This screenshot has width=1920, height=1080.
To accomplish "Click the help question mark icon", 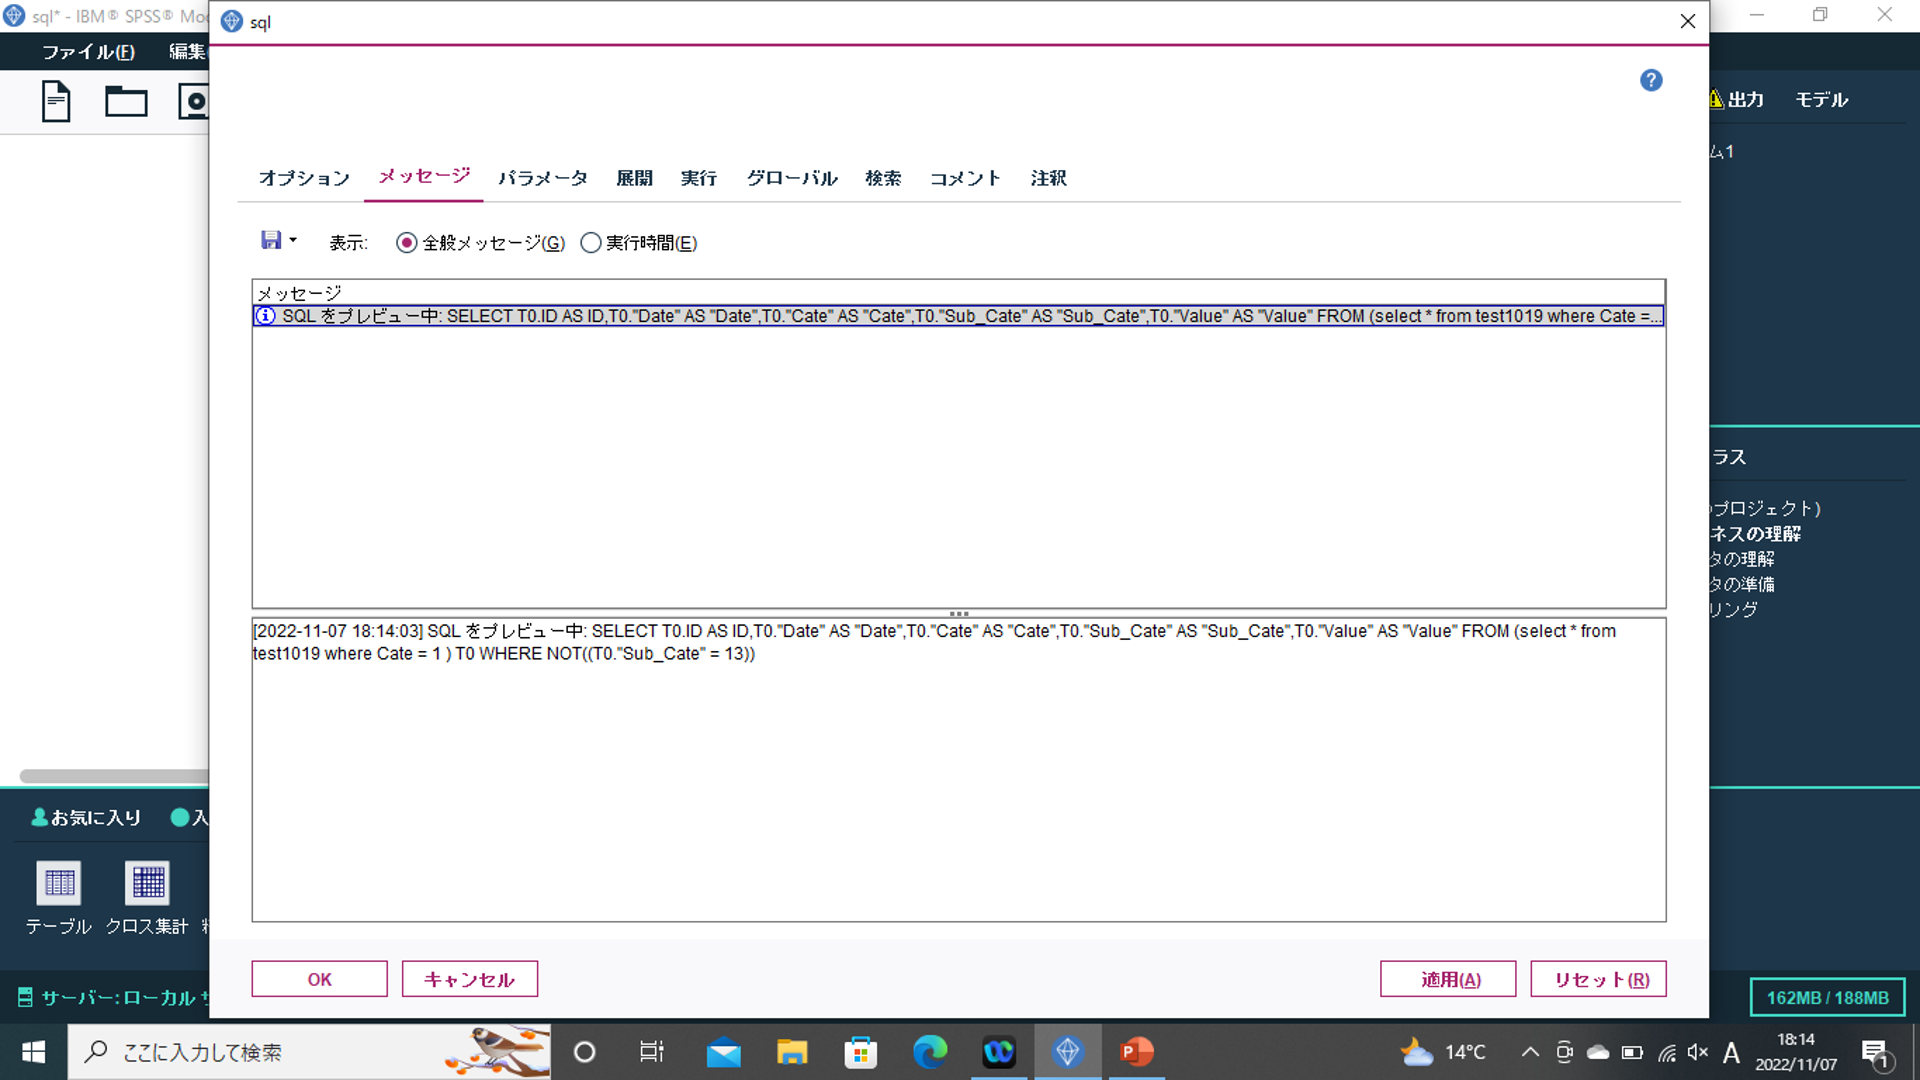I will (1651, 80).
